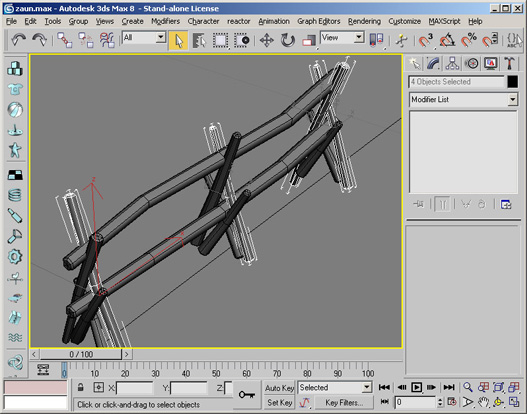Click the X coordinate input field

[x=134, y=388]
